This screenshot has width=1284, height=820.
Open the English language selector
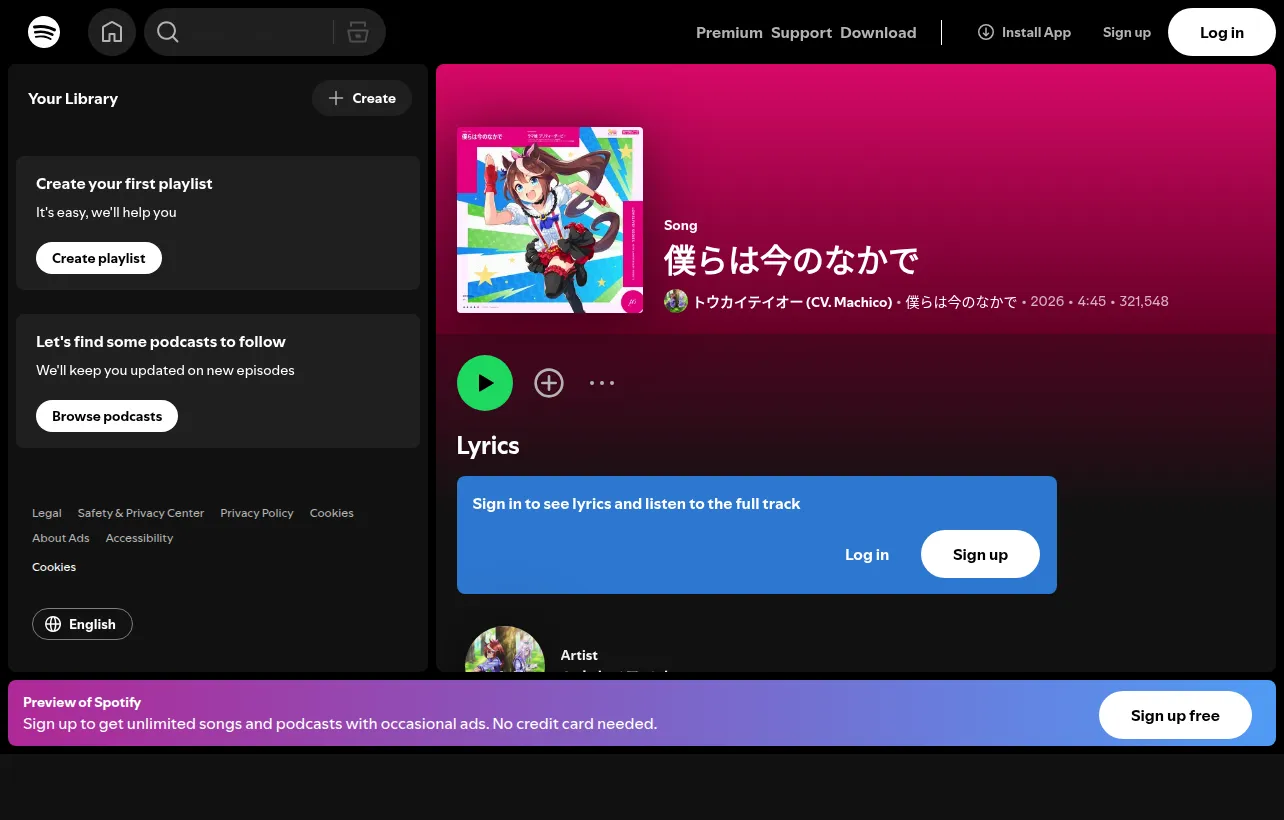tap(82, 624)
